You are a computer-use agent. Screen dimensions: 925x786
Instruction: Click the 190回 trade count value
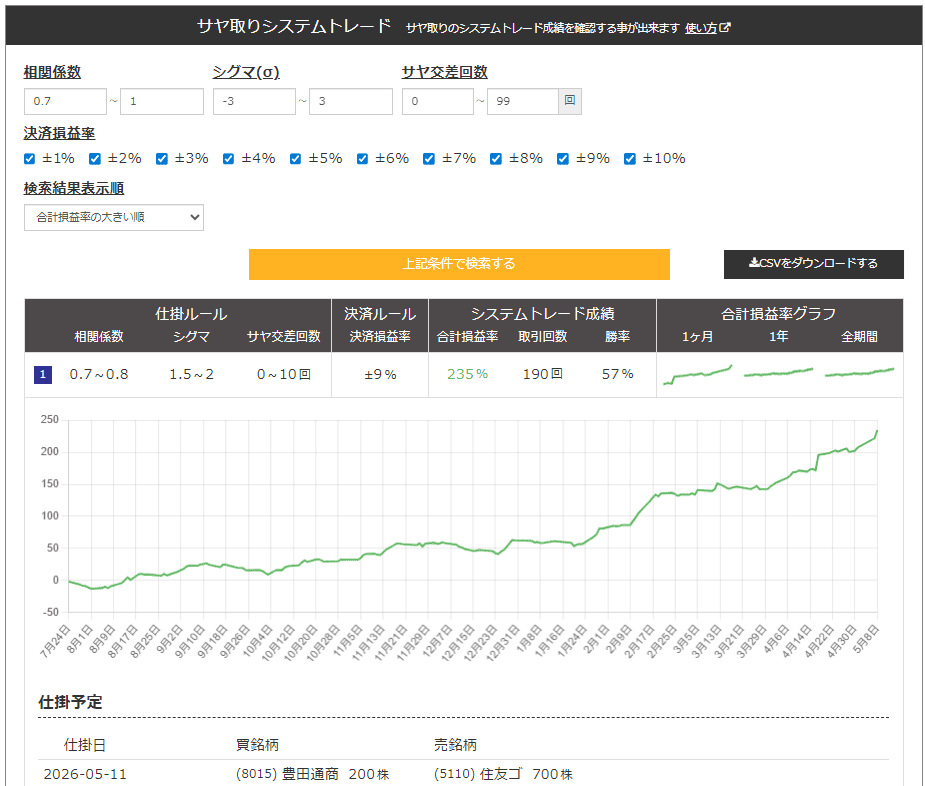(x=542, y=375)
